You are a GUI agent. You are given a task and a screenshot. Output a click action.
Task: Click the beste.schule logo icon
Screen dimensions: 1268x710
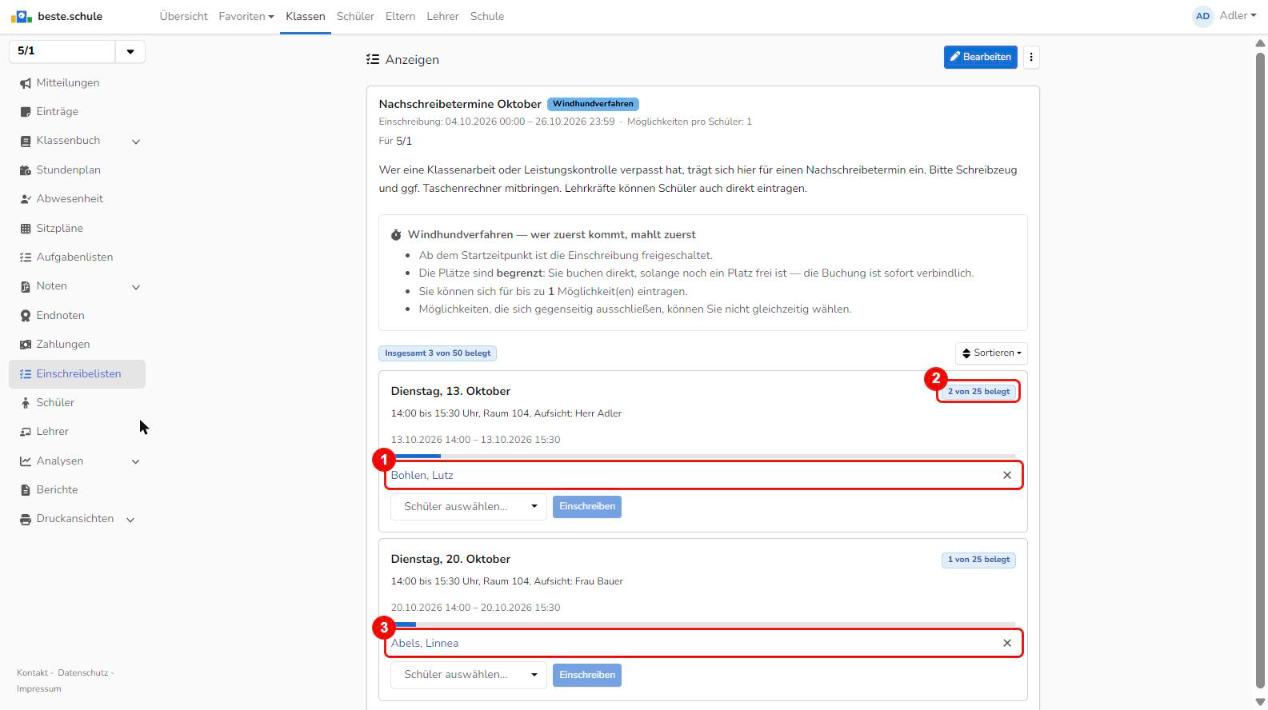click(19, 16)
